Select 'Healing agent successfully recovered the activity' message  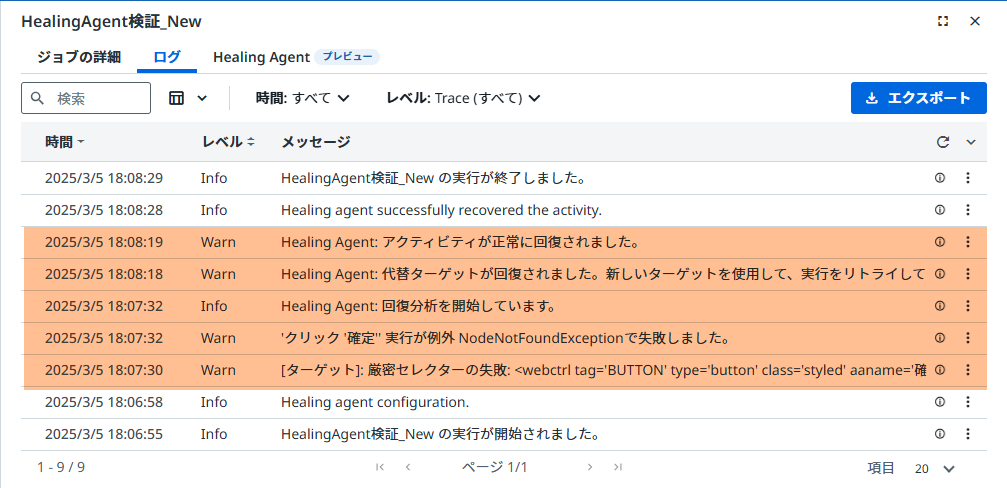click(x=441, y=210)
